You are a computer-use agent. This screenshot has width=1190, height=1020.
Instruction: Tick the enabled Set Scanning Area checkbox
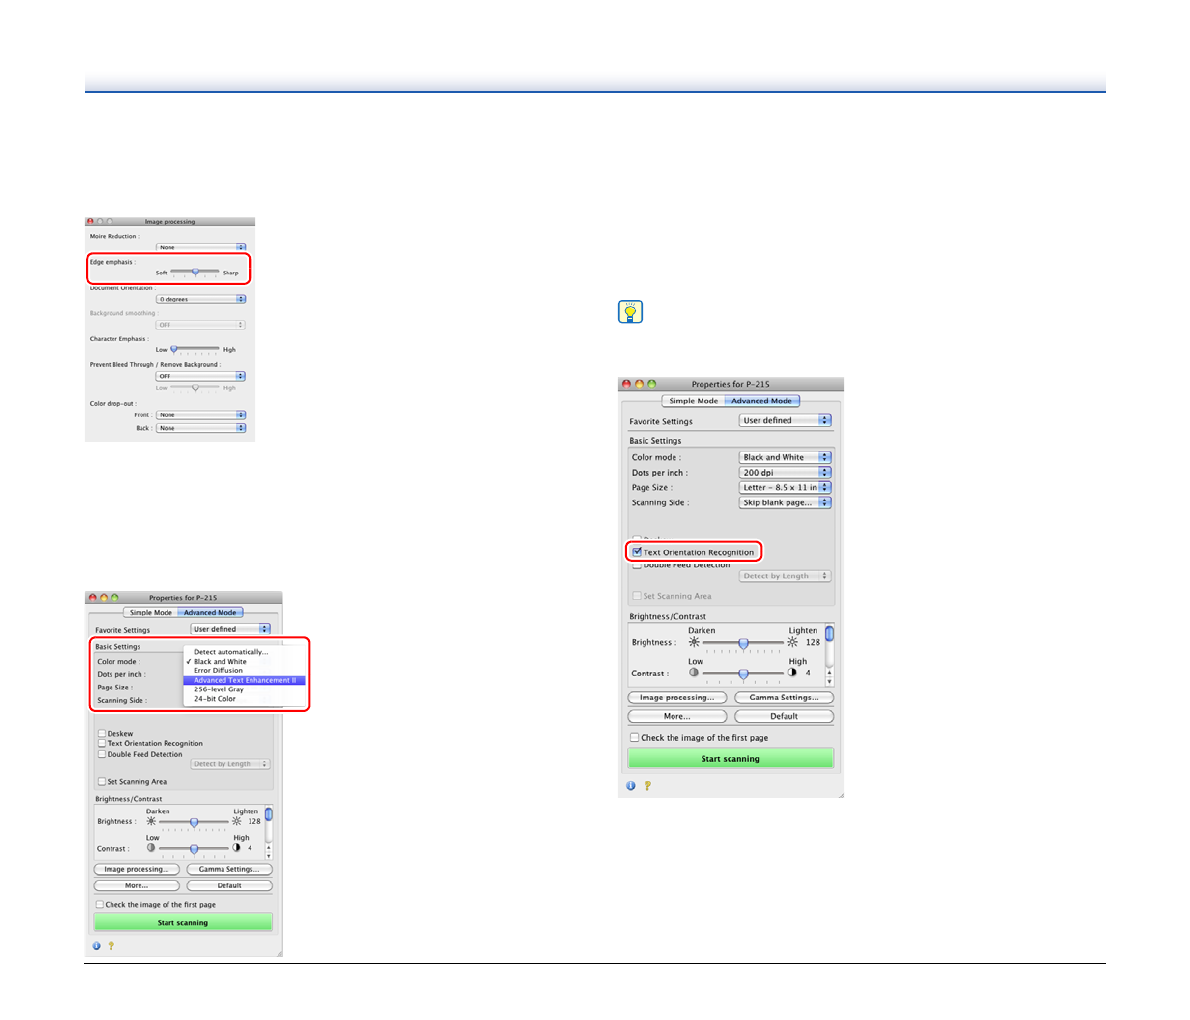tap(102, 782)
